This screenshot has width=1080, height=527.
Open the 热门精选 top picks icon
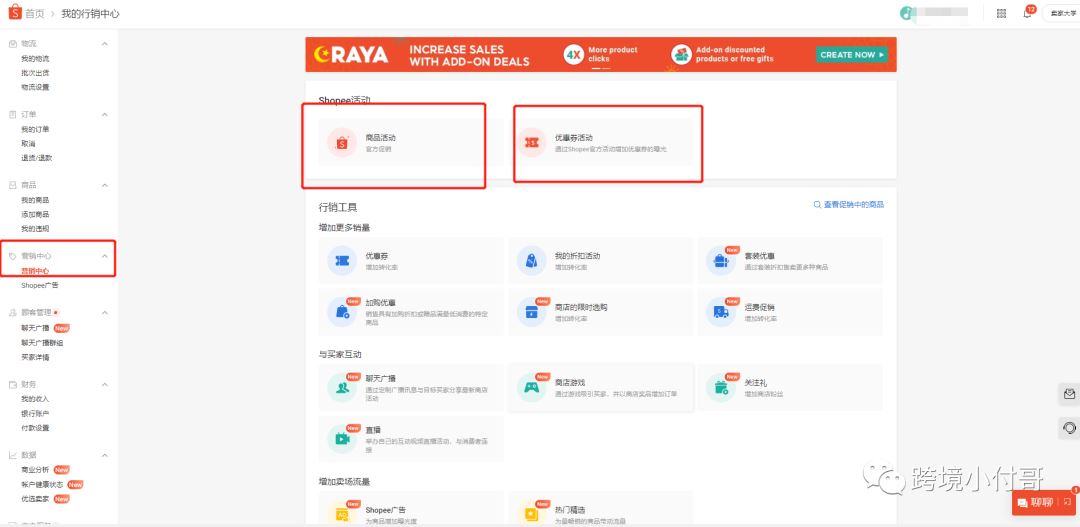531,514
